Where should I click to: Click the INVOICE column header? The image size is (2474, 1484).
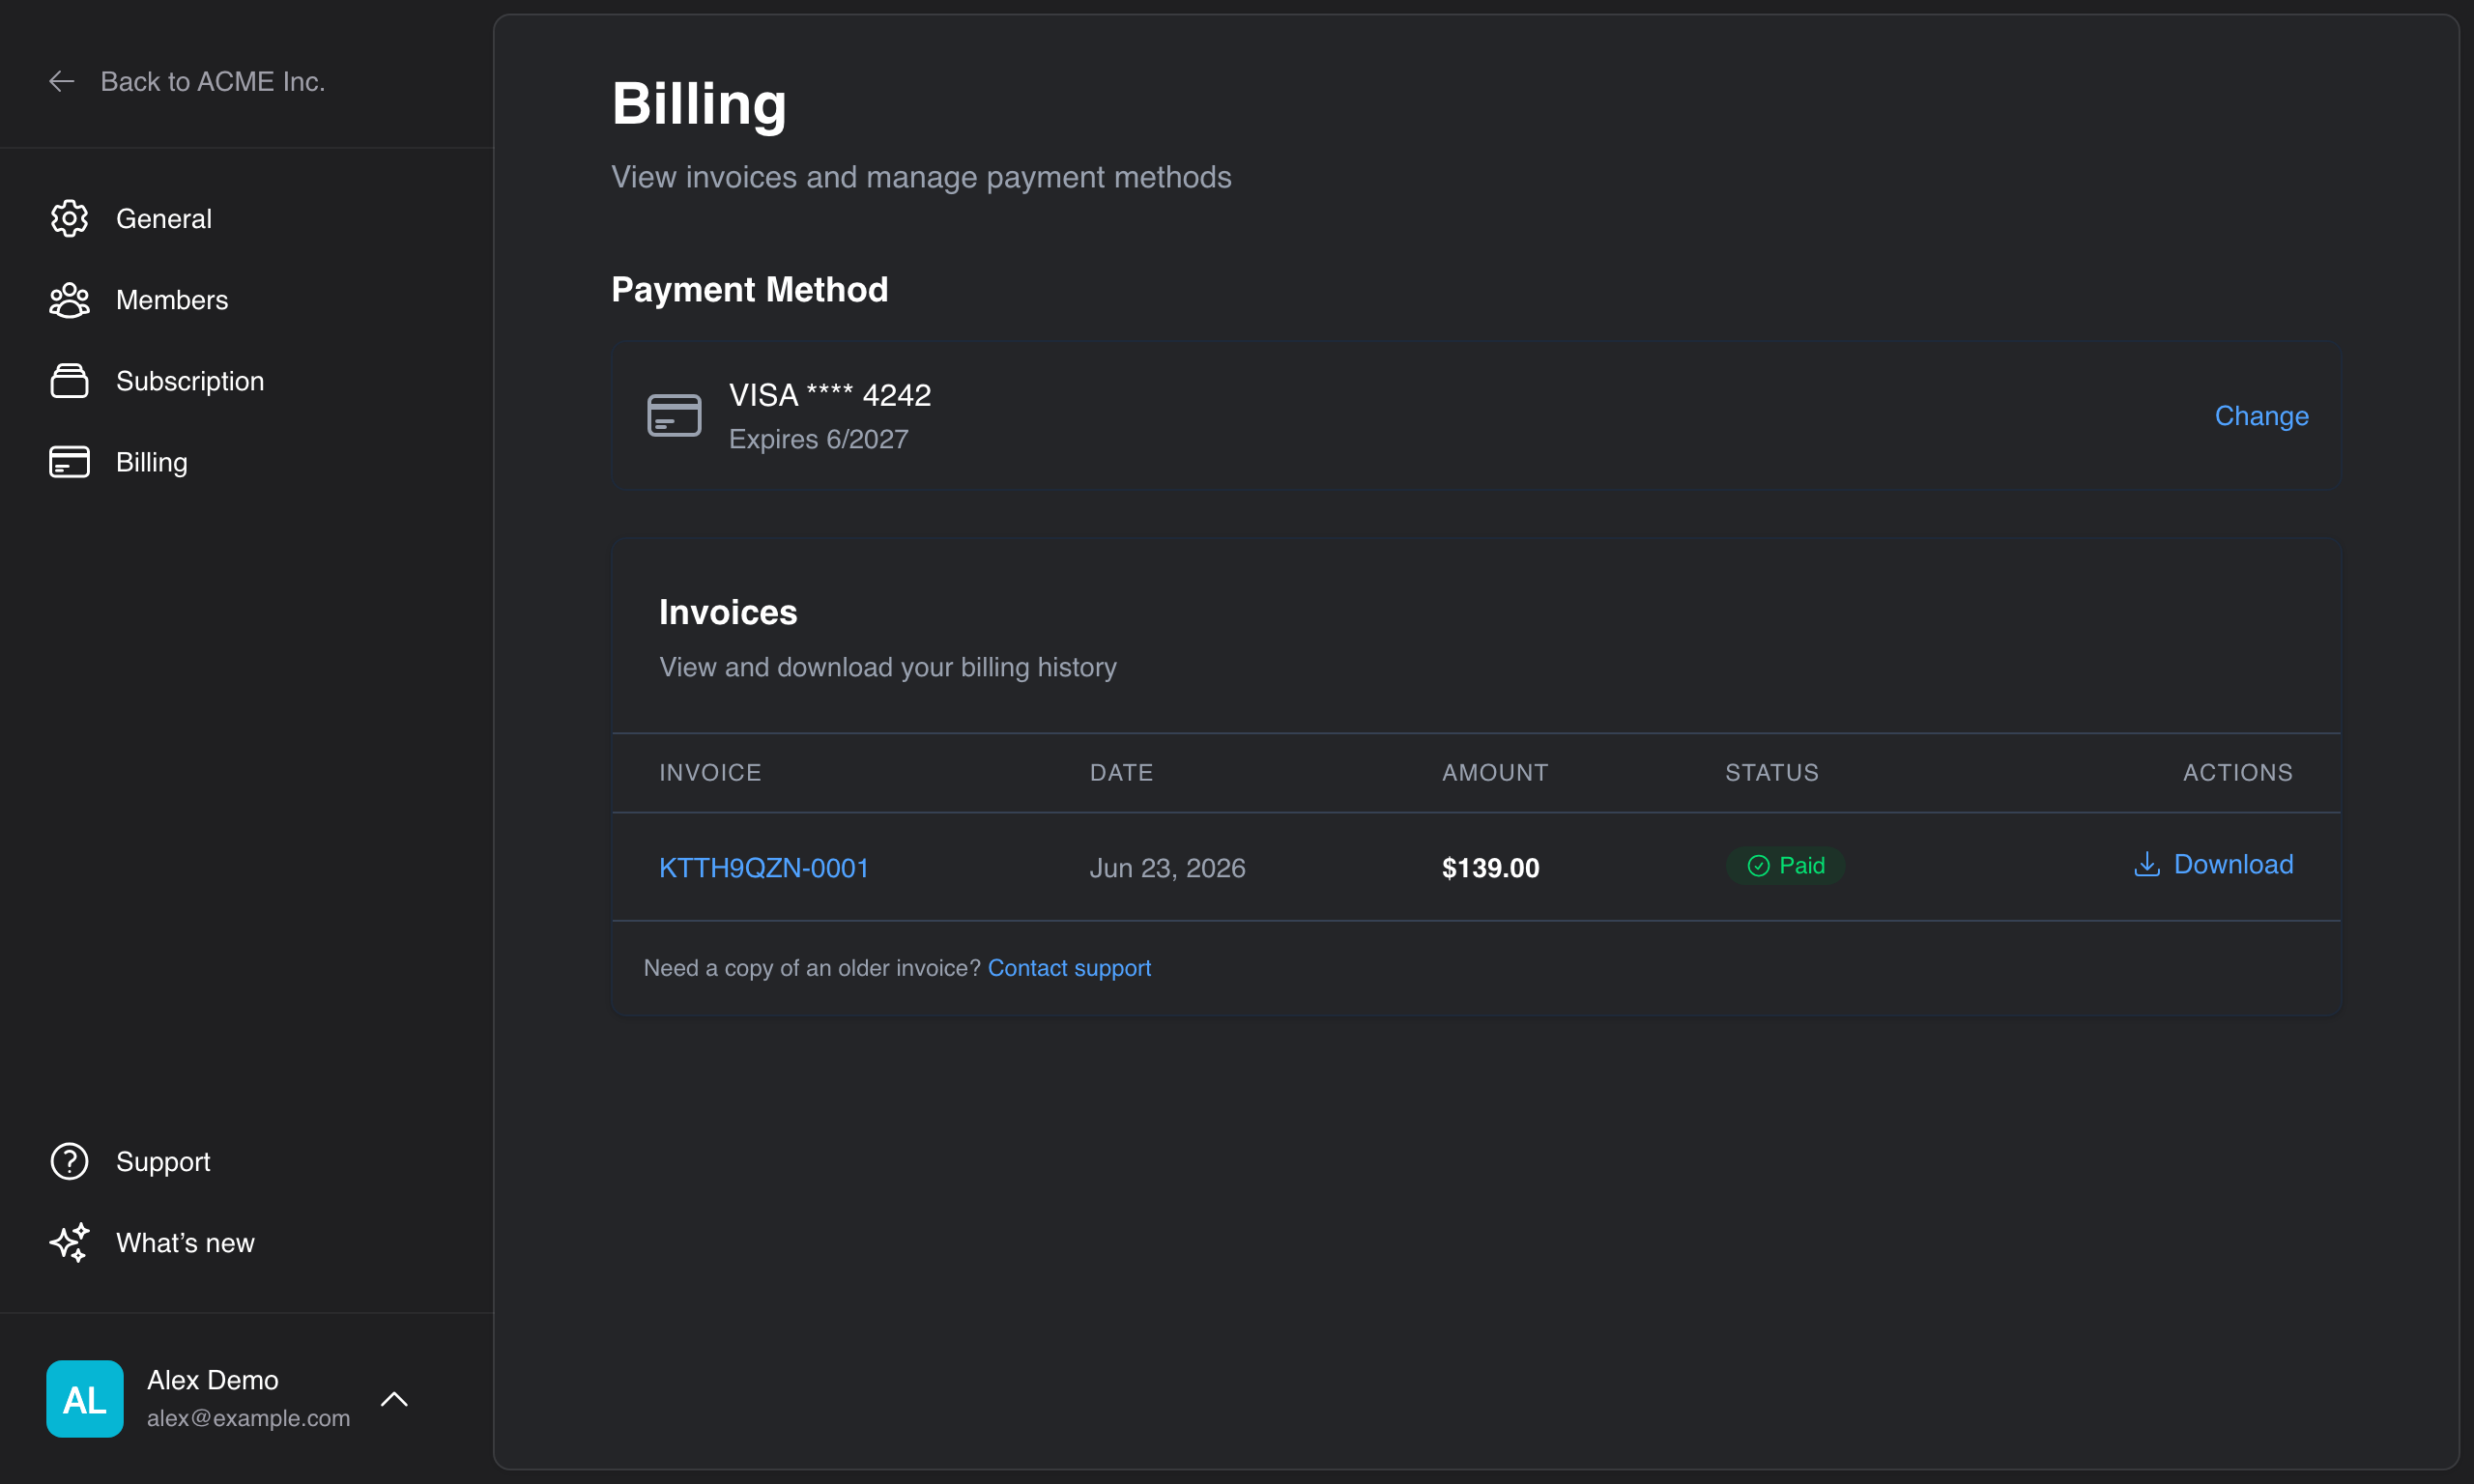pos(710,772)
